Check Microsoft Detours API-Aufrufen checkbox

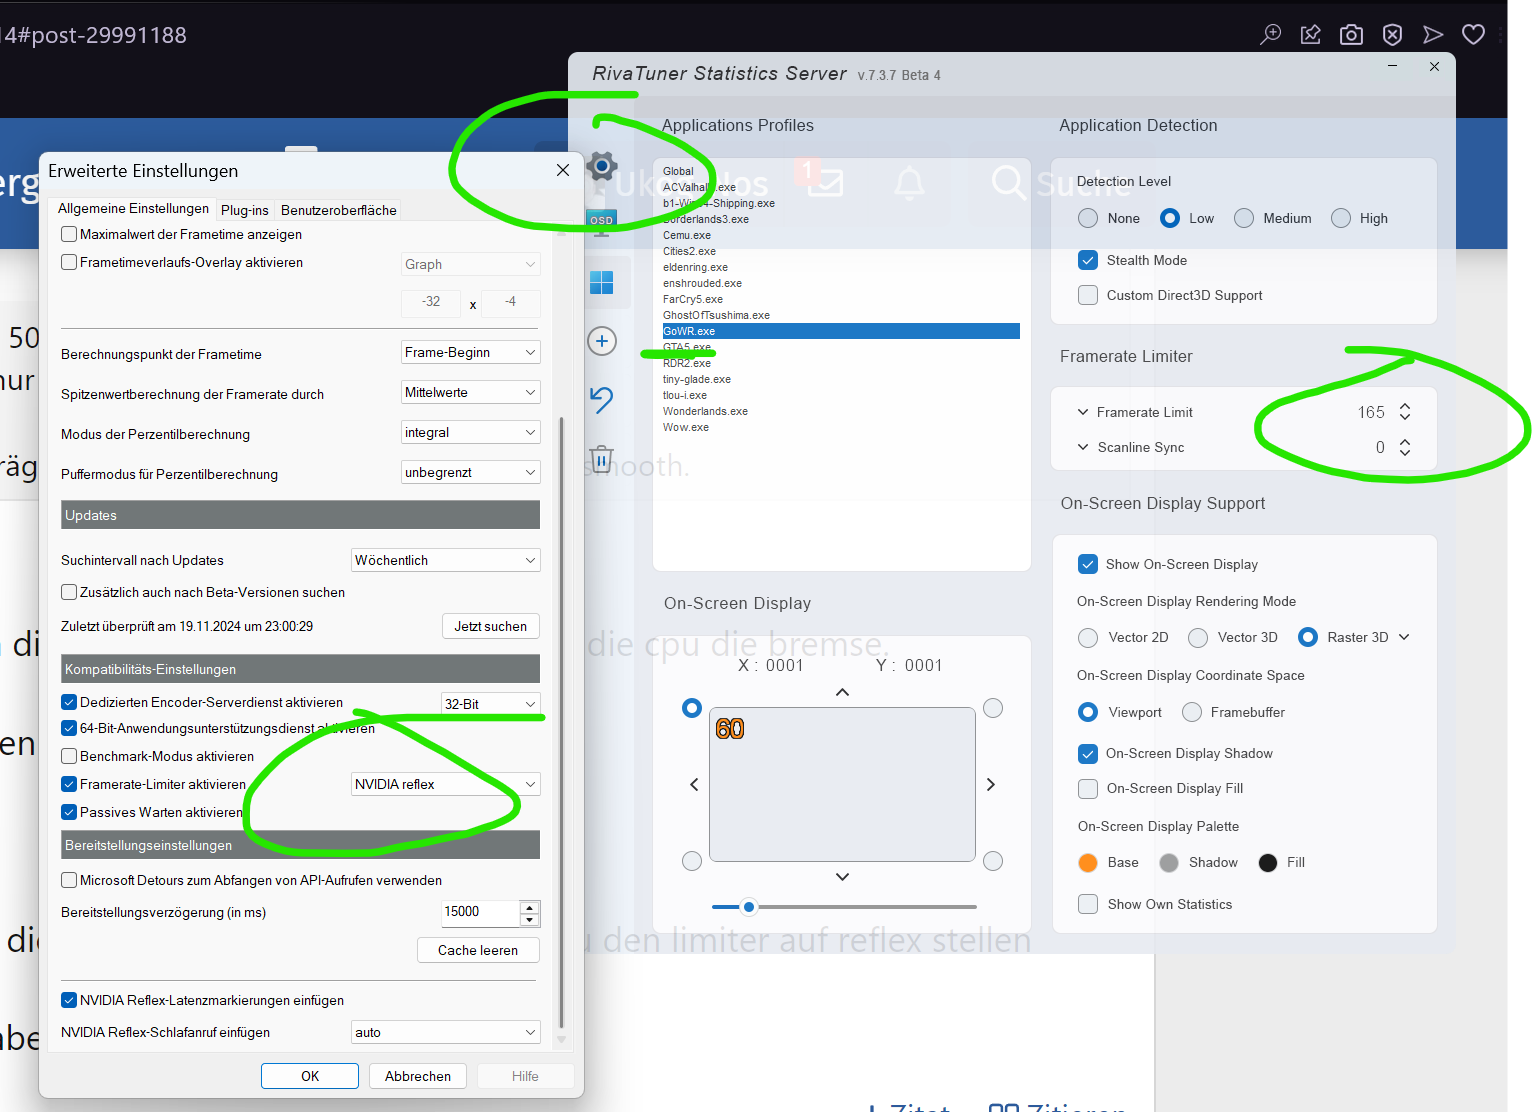click(x=69, y=880)
